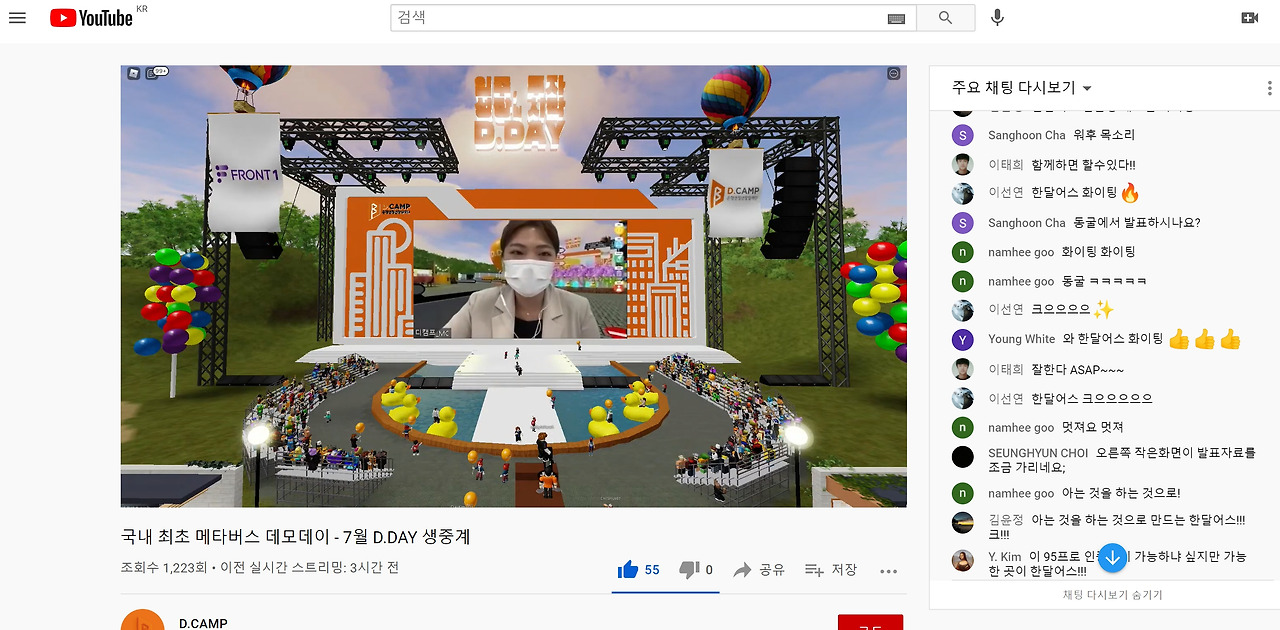Click 이태희 avatar beside 함께하면 할수있다
The width and height of the screenshot is (1280, 630).
point(963,164)
